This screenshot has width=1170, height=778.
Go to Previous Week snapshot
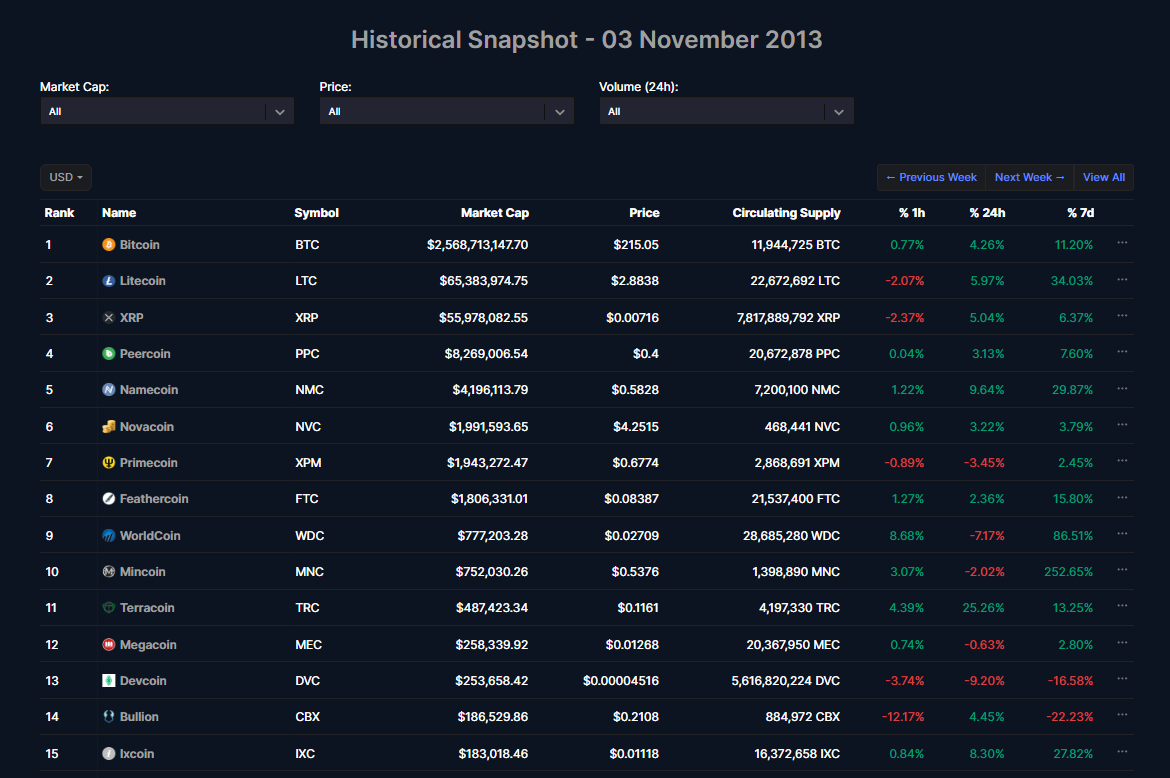click(x=931, y=178)
